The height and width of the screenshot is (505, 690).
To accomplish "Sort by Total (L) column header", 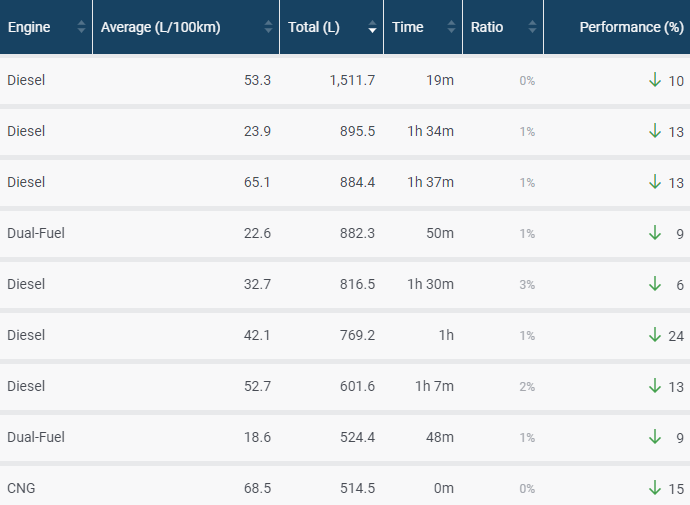I will [331, 27].
